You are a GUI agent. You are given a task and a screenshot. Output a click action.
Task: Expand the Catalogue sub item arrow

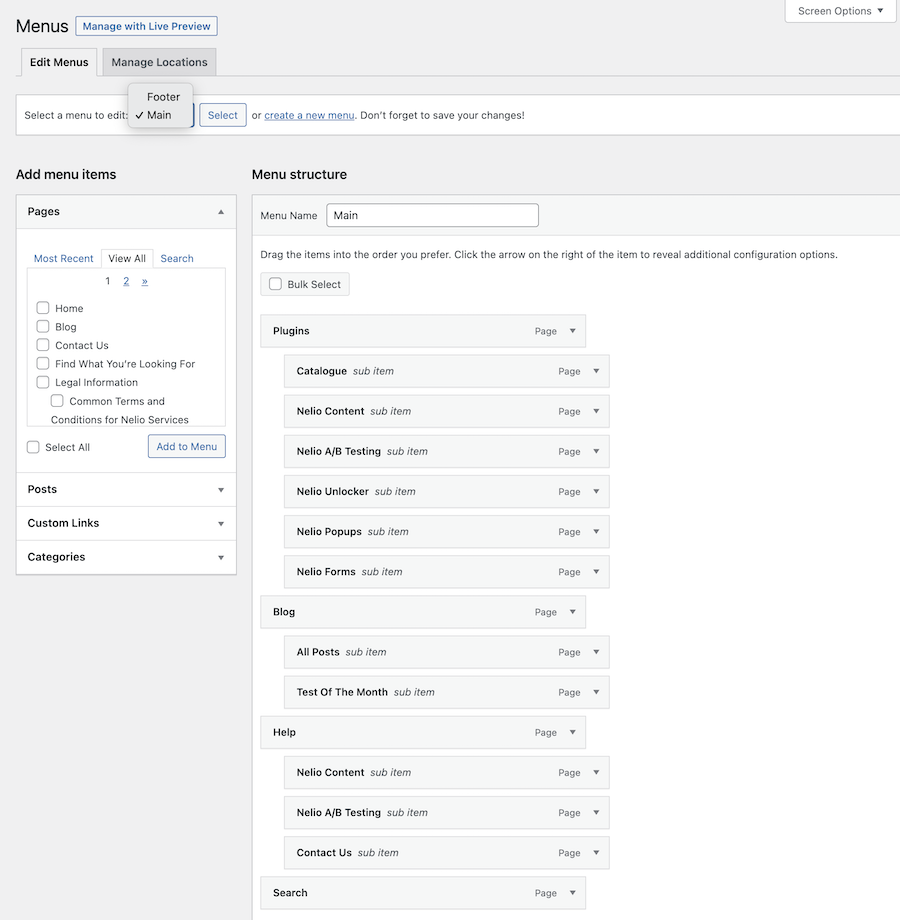click(x=596, y=371)
